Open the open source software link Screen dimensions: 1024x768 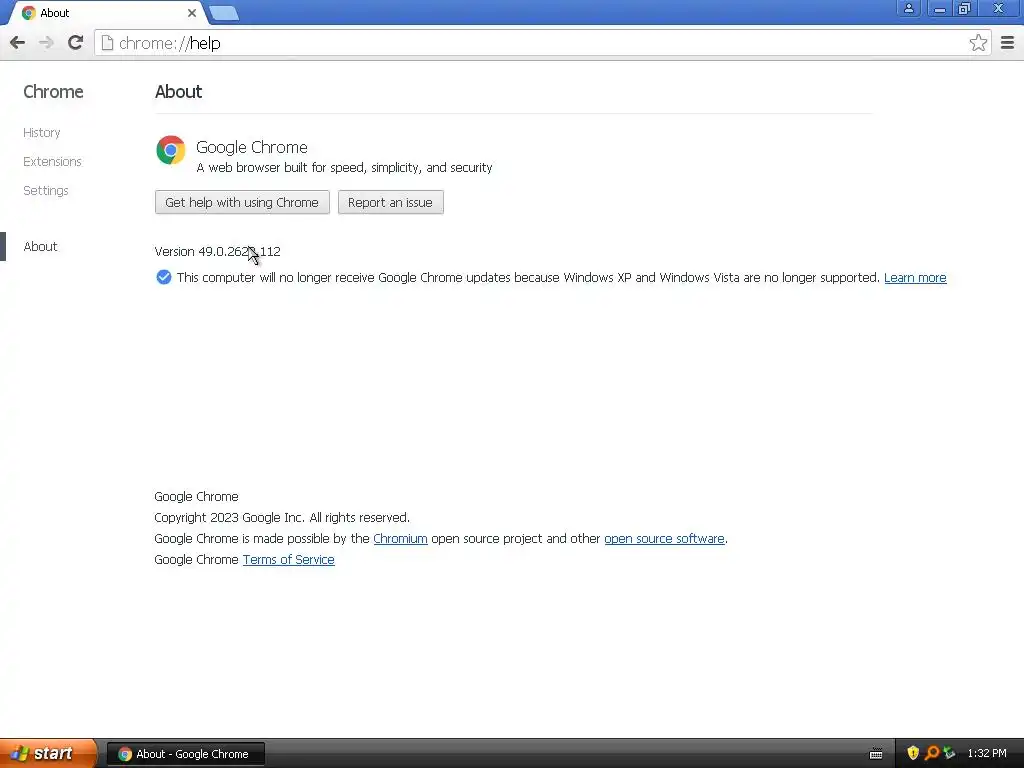point(664,539)
